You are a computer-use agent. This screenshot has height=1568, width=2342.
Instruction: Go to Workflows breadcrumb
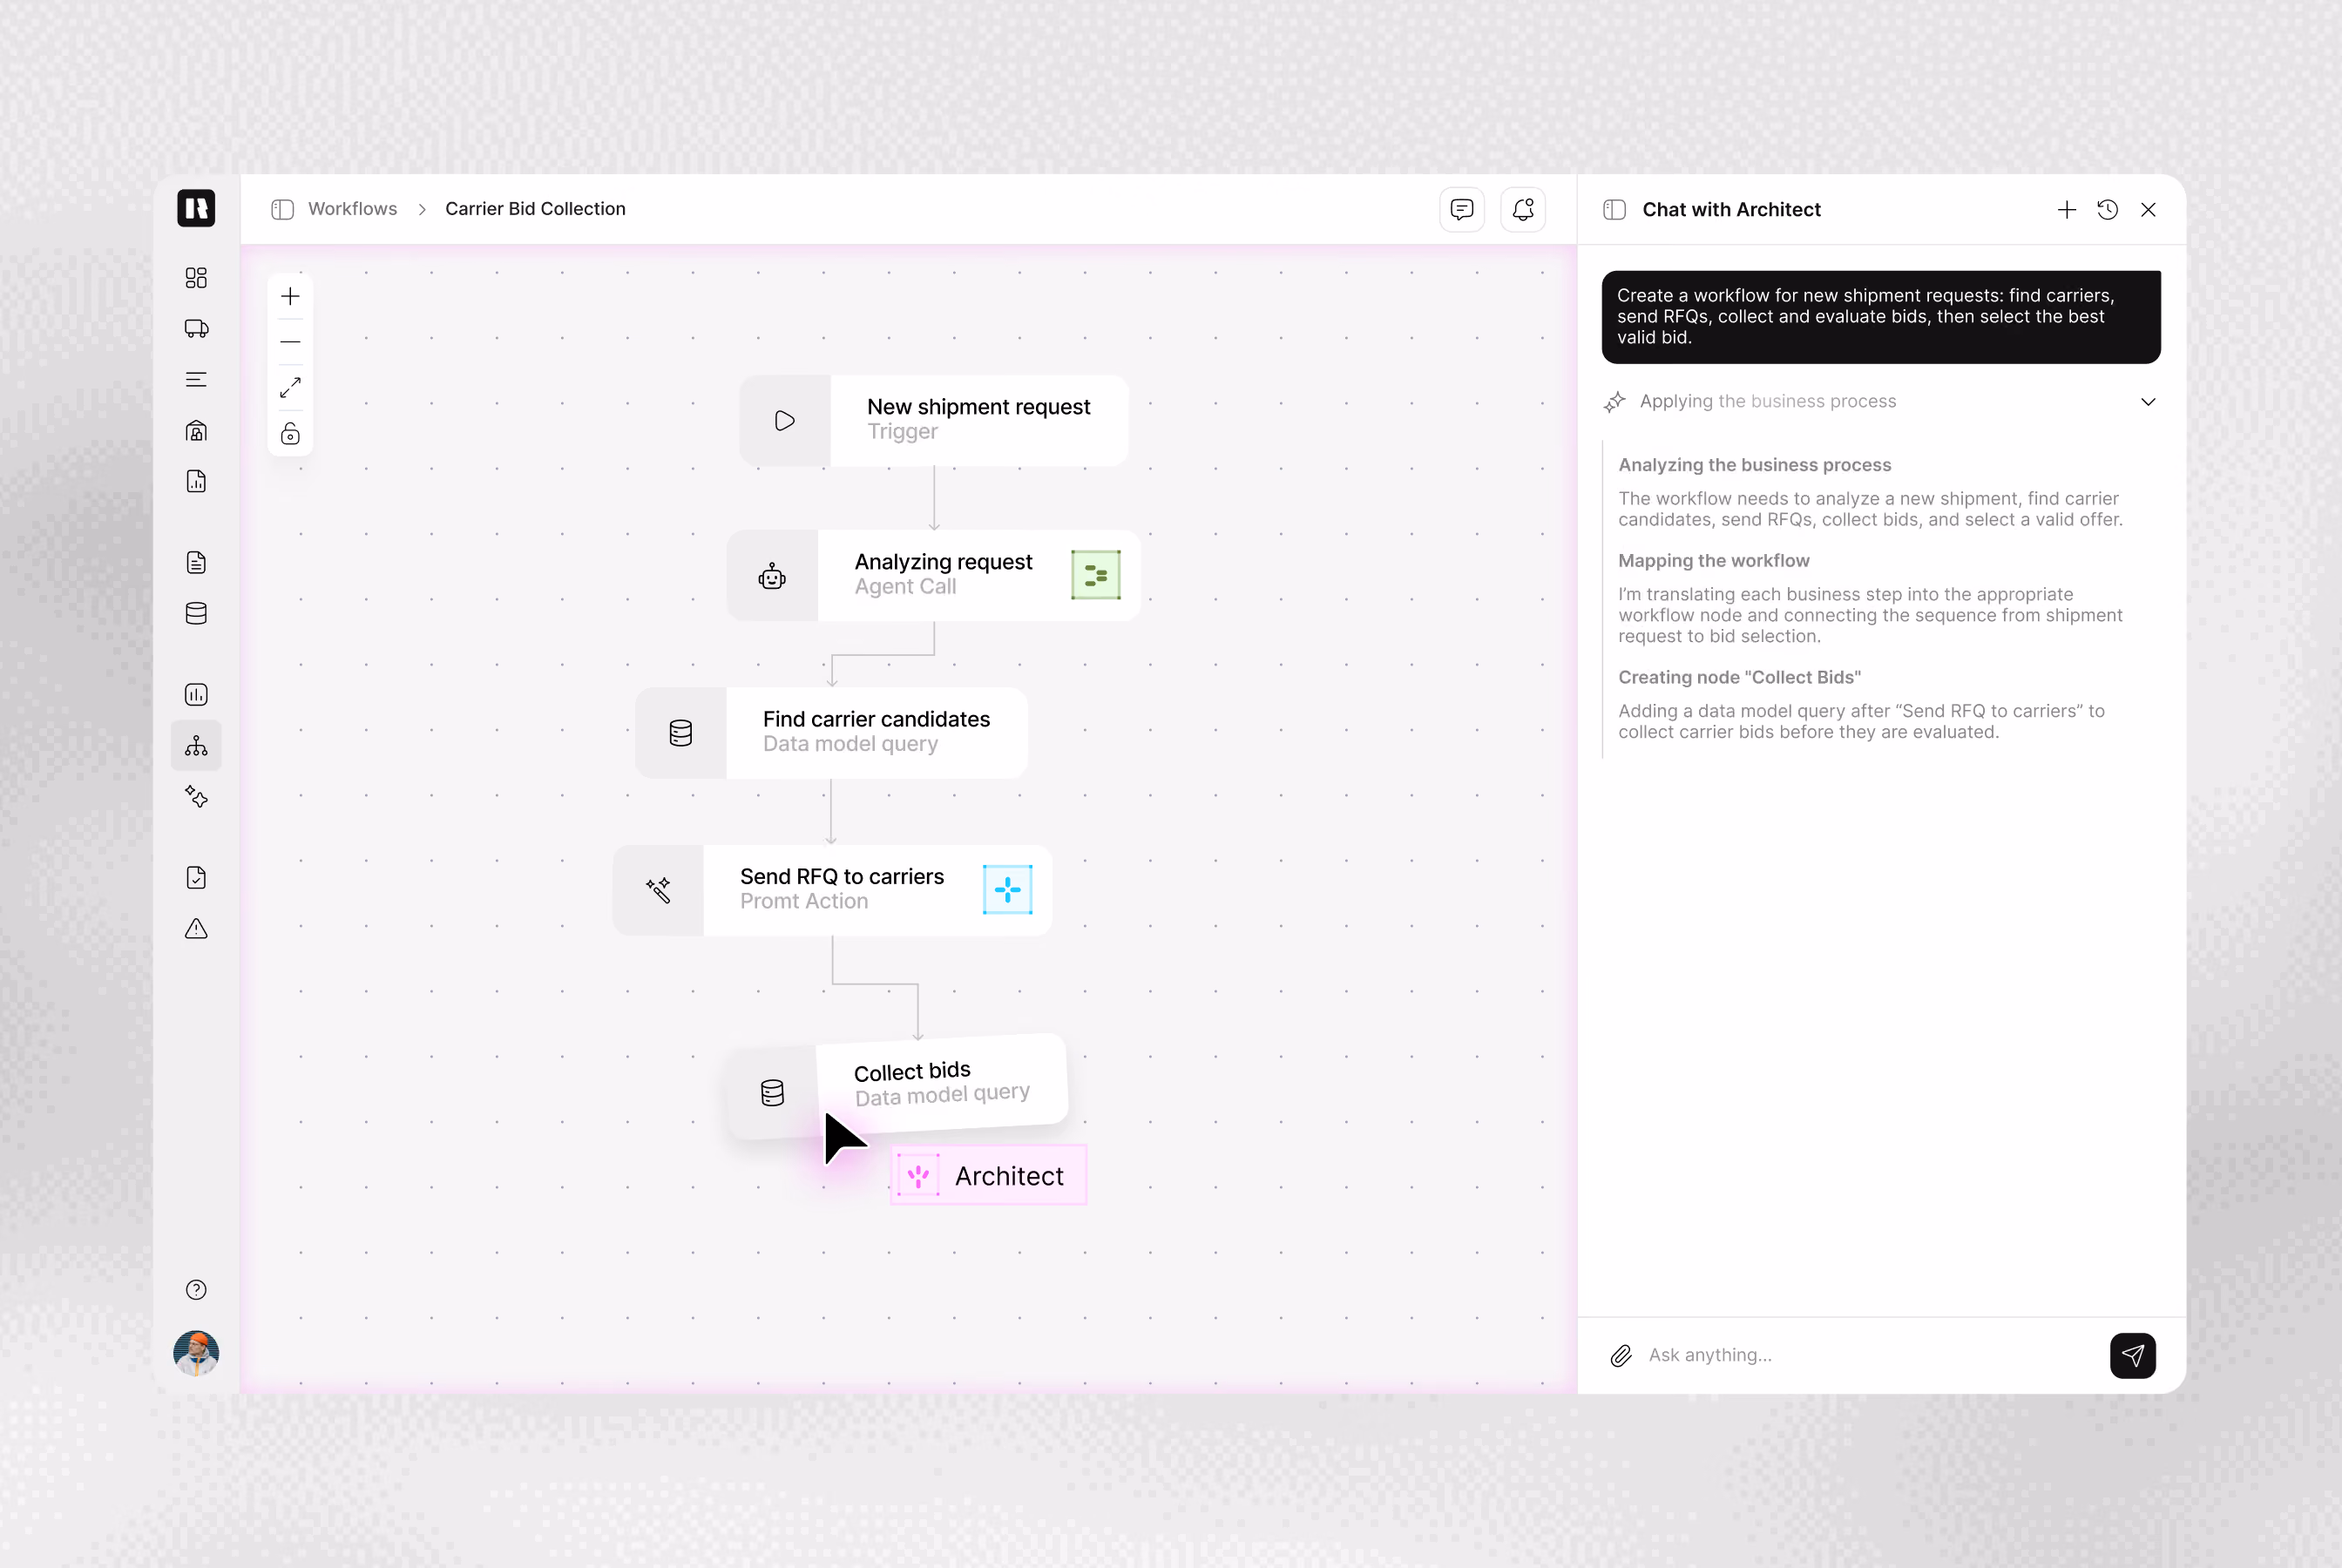352,209
